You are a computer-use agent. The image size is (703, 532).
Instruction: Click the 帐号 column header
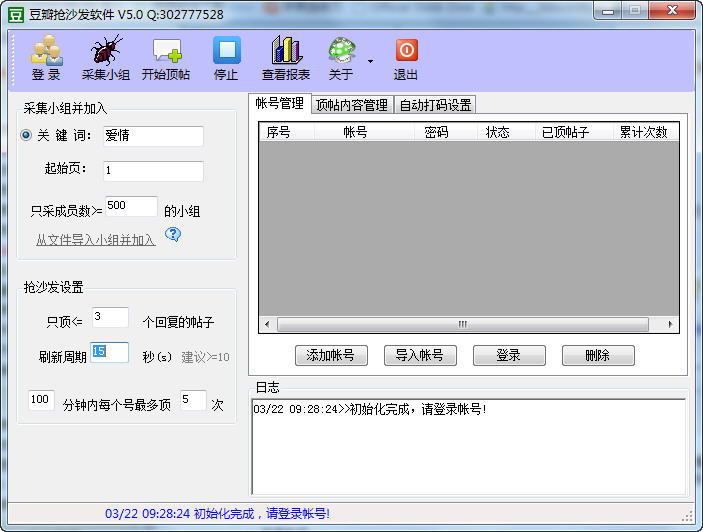(x=364, y=132)
